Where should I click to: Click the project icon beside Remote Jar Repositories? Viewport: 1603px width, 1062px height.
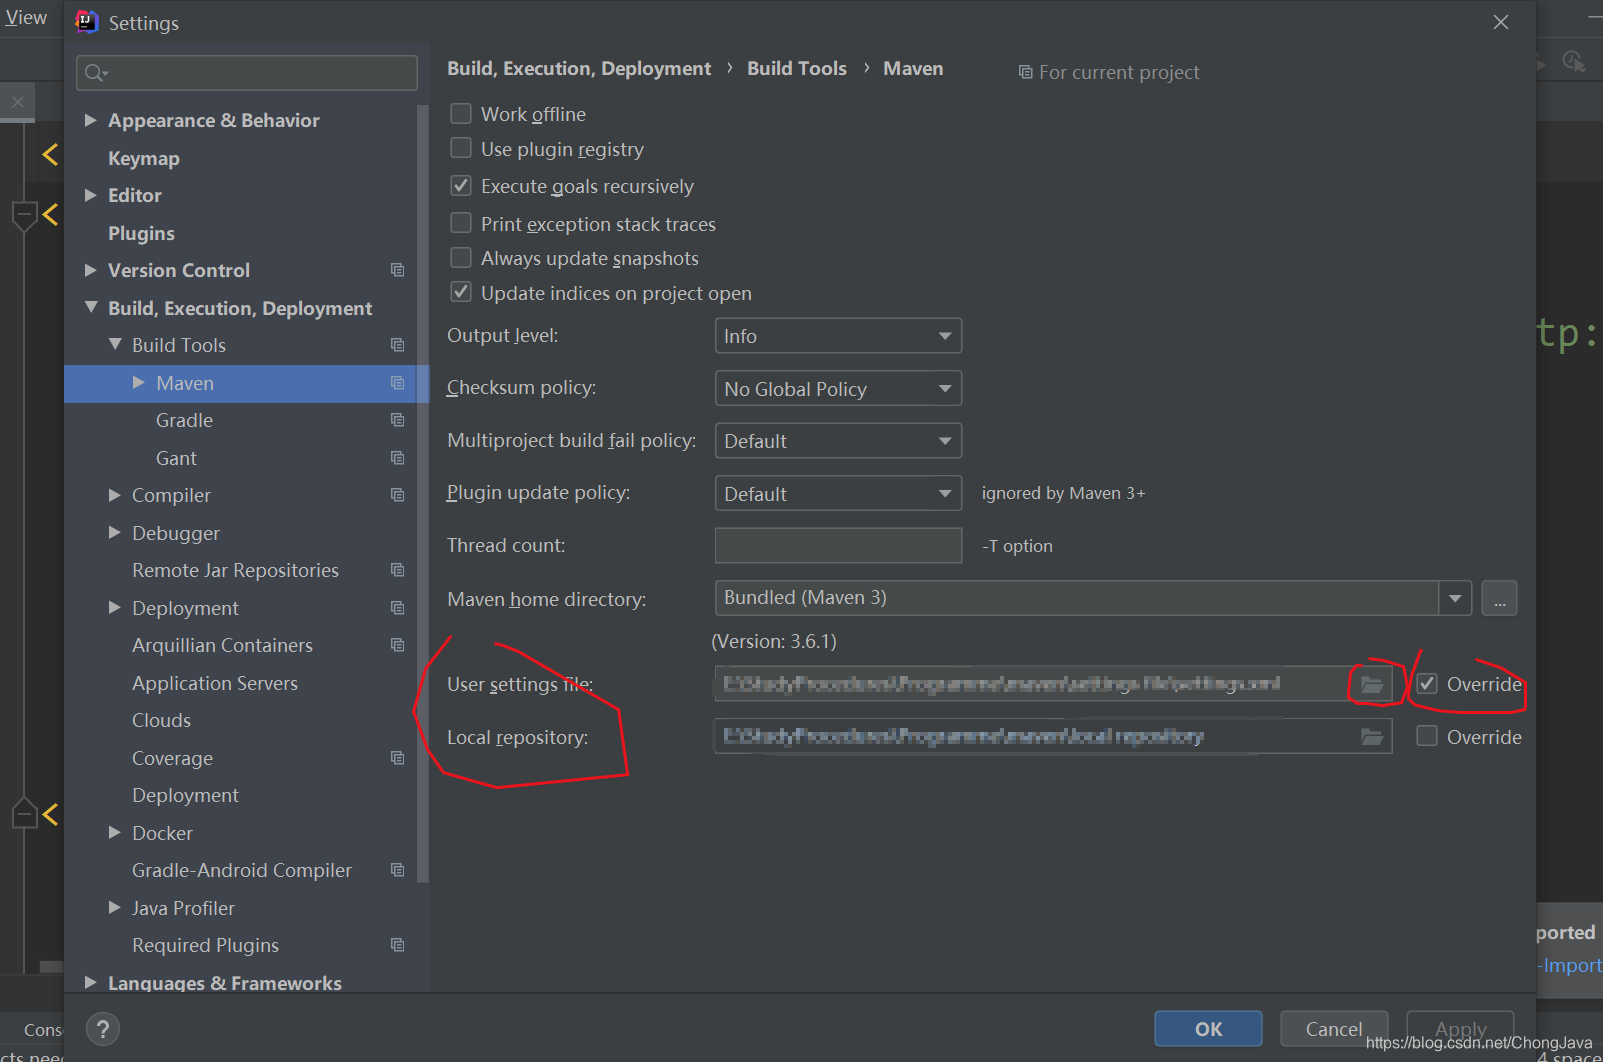397,570
